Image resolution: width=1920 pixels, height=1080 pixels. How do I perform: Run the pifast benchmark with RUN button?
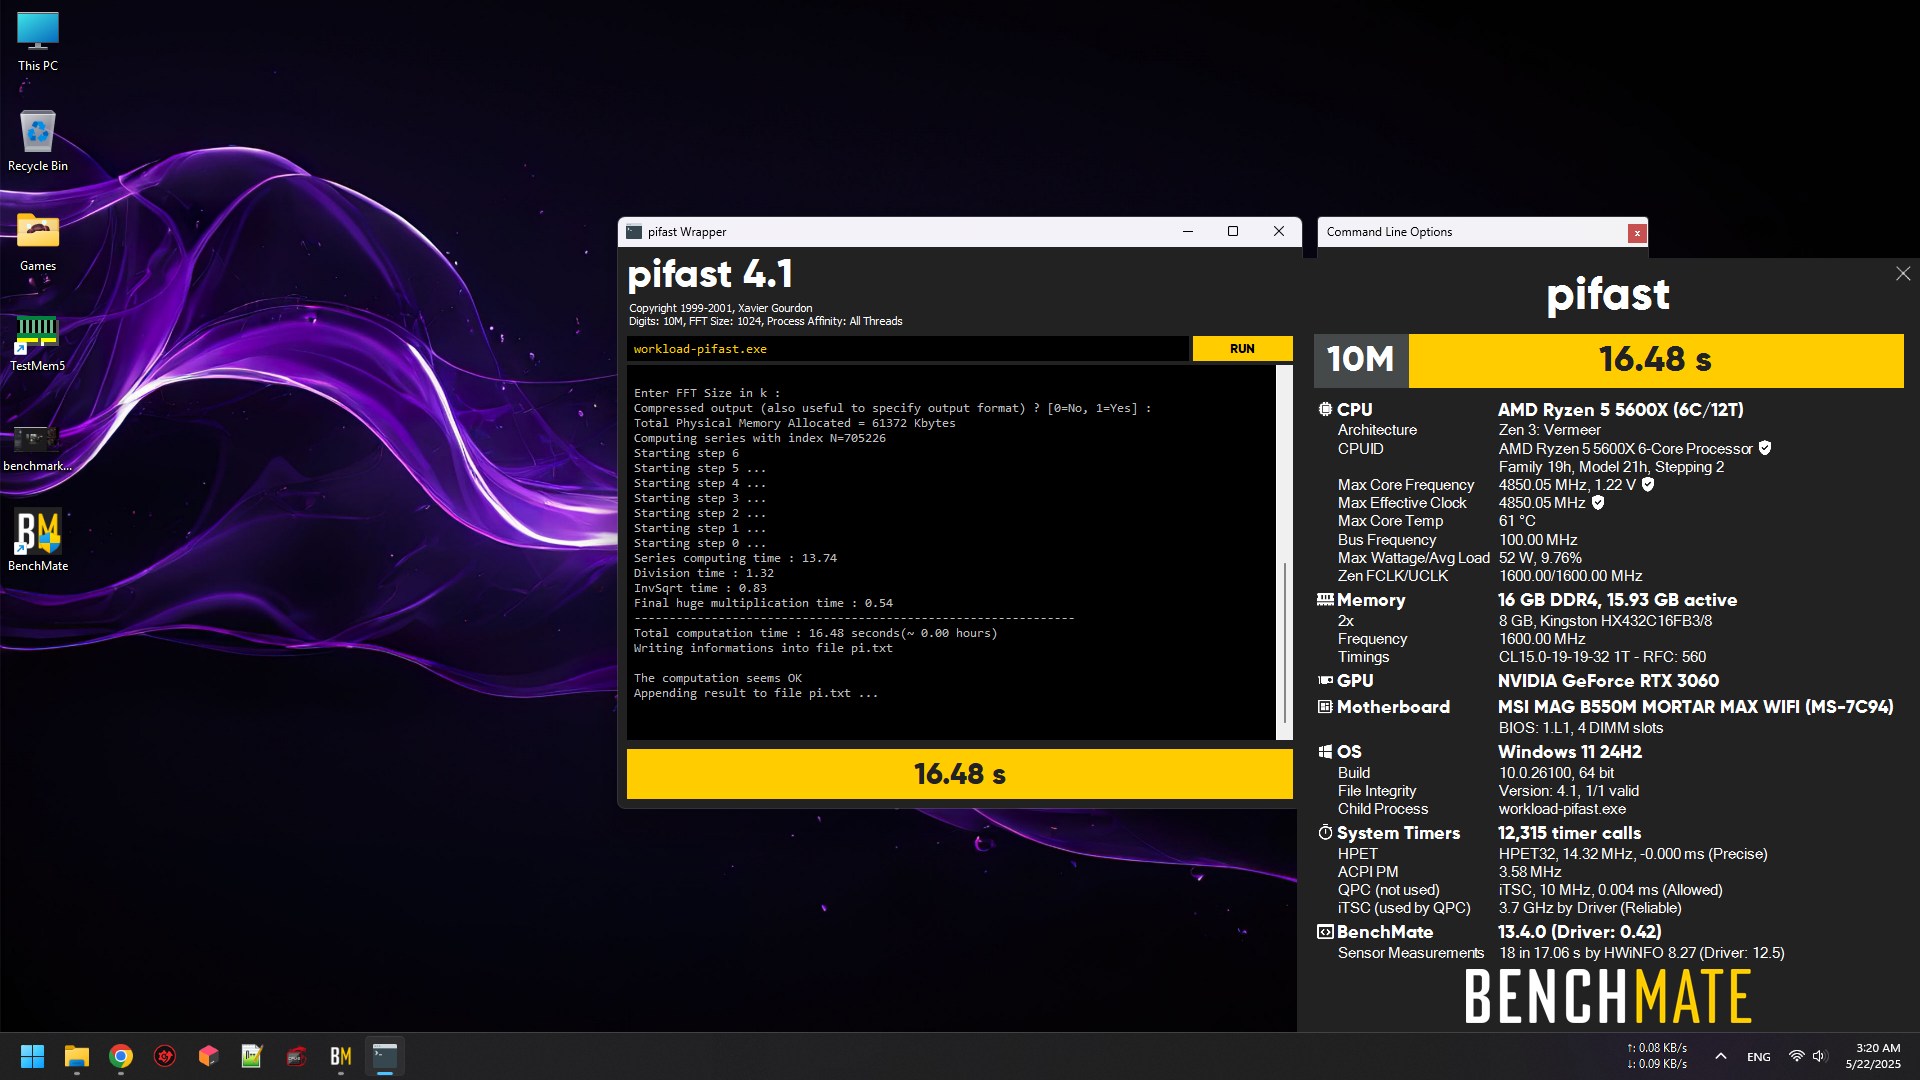1242,348
